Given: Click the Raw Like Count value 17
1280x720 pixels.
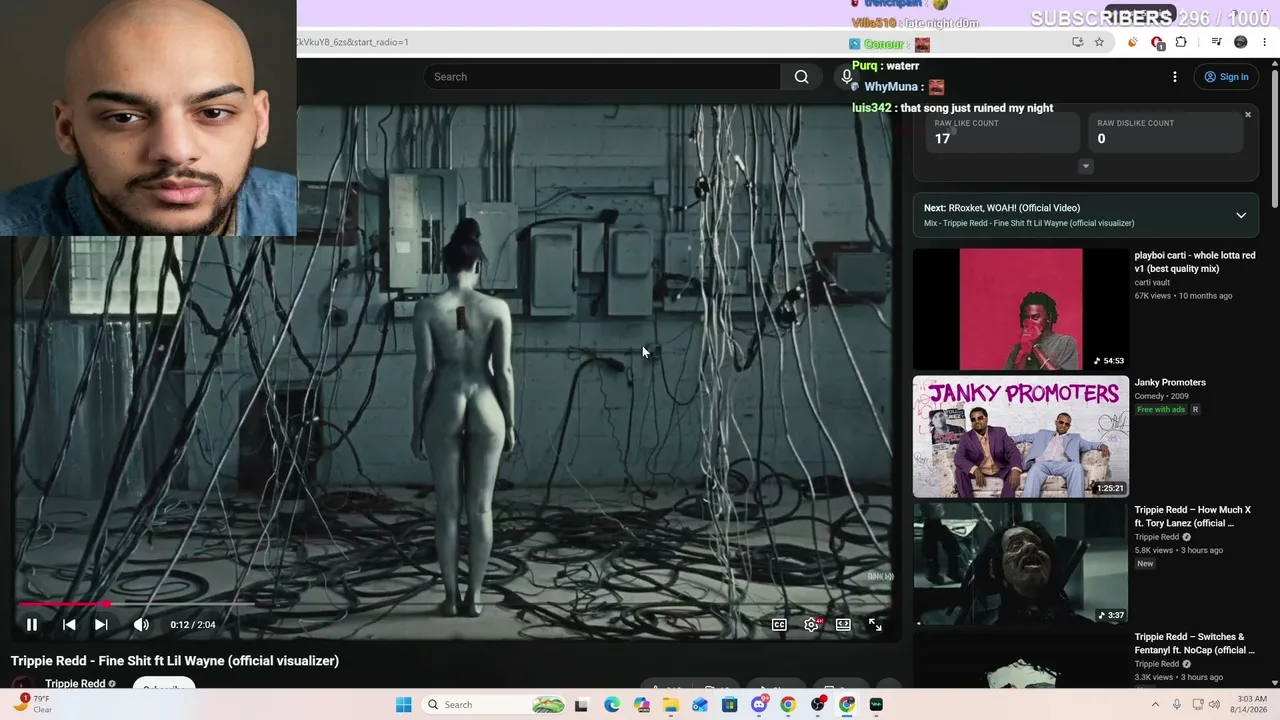Looking at the screenshot, I should click(x=942, y=139).
